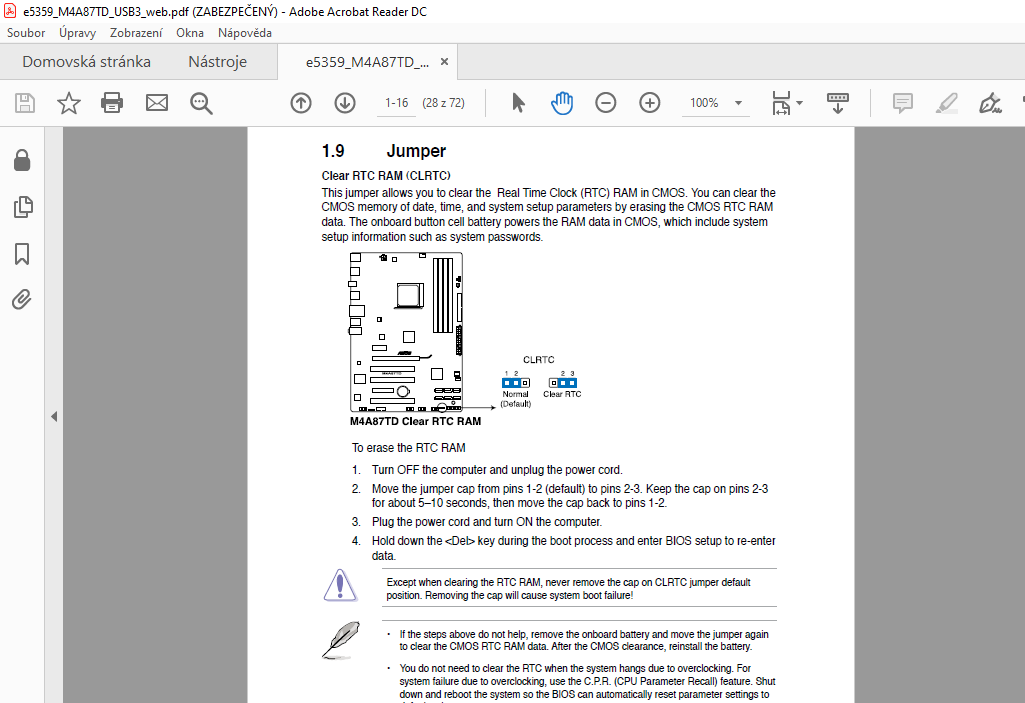This screenshot has height=703, width=1025.
Task: Open the bookmarks panel
Action: click(22, 254)
